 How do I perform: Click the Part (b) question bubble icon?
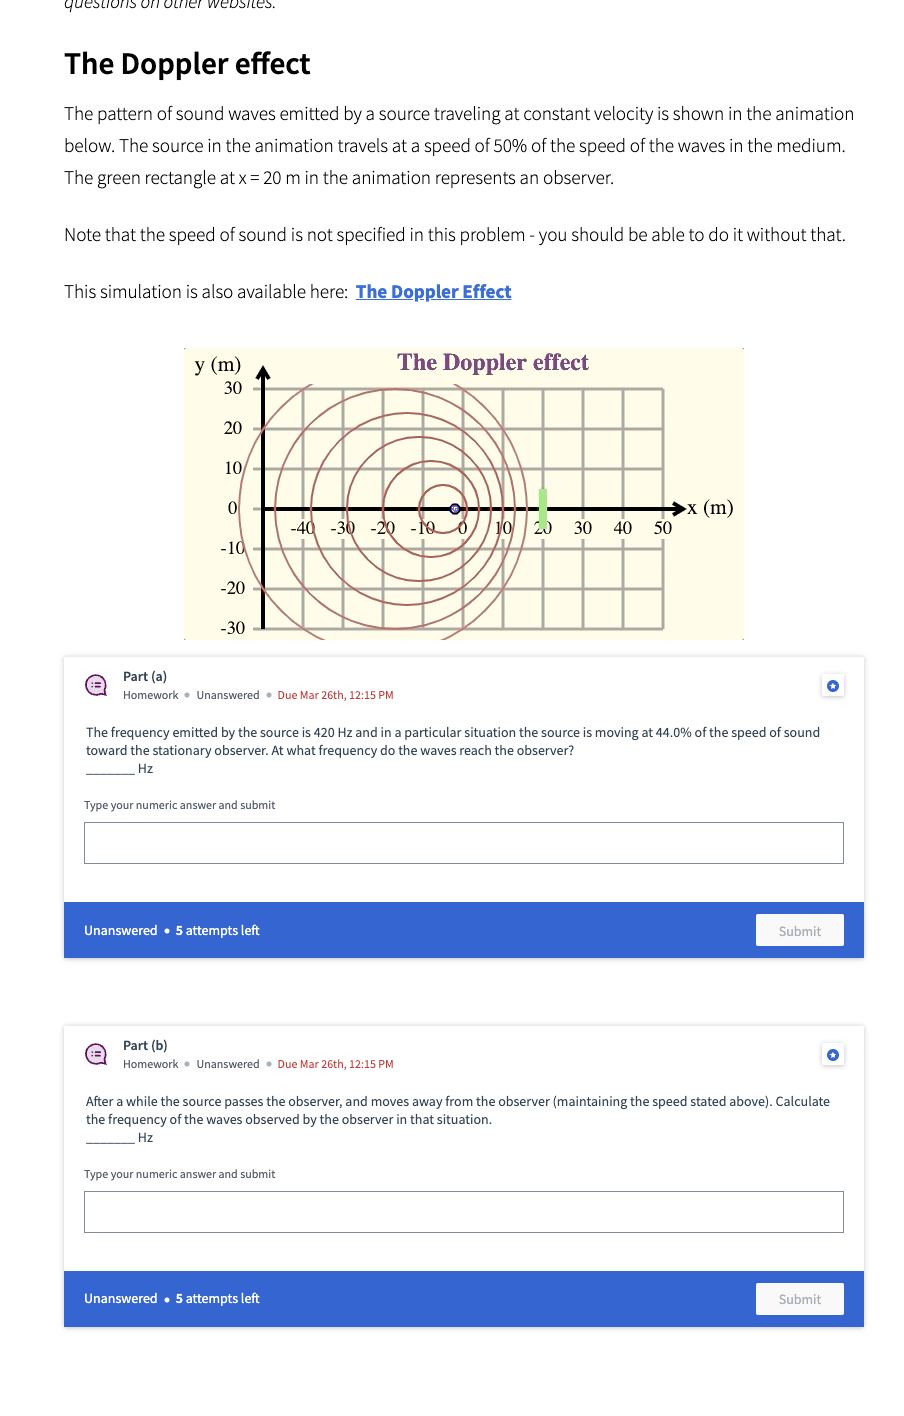coord(96,1054)
